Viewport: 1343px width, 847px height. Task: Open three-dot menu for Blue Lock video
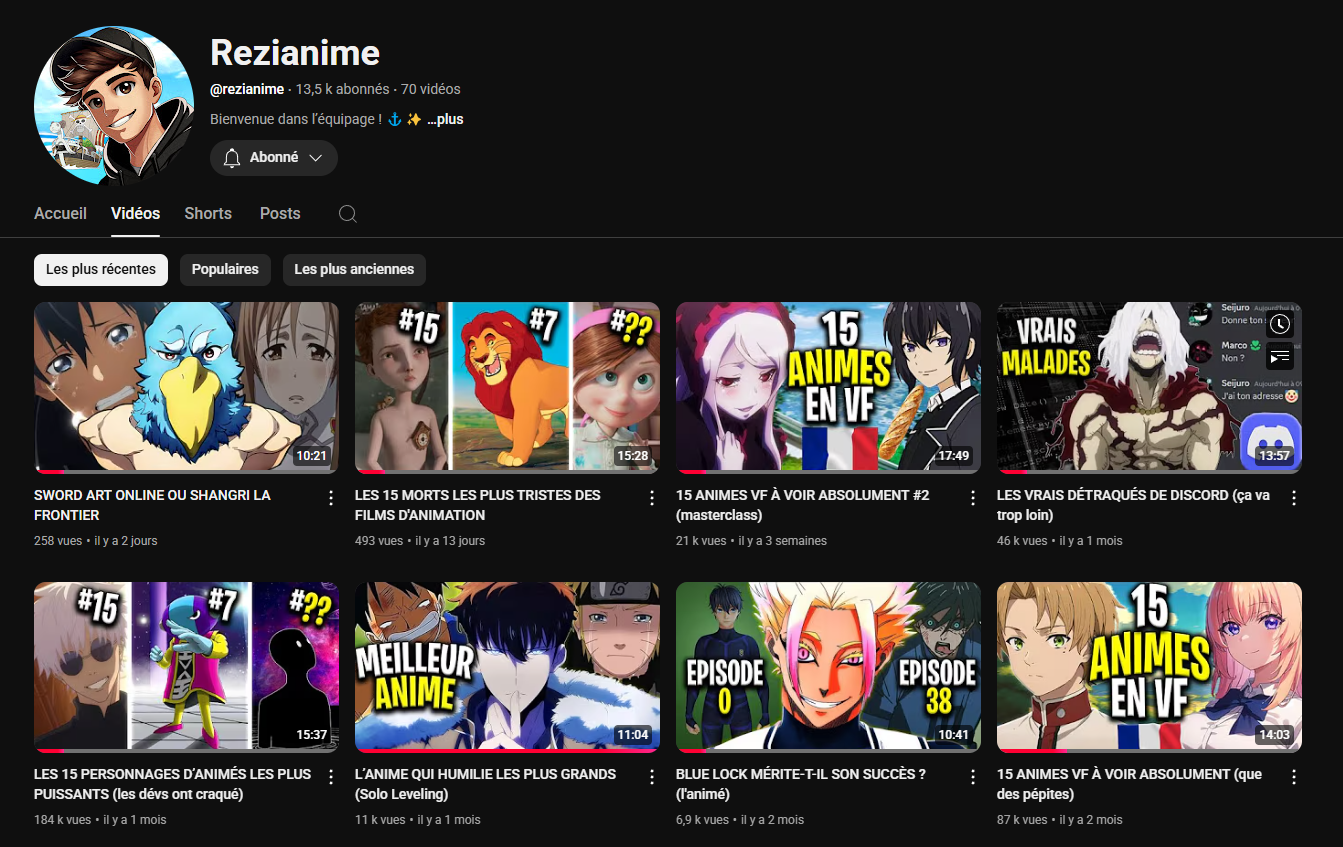click(973, 777)
